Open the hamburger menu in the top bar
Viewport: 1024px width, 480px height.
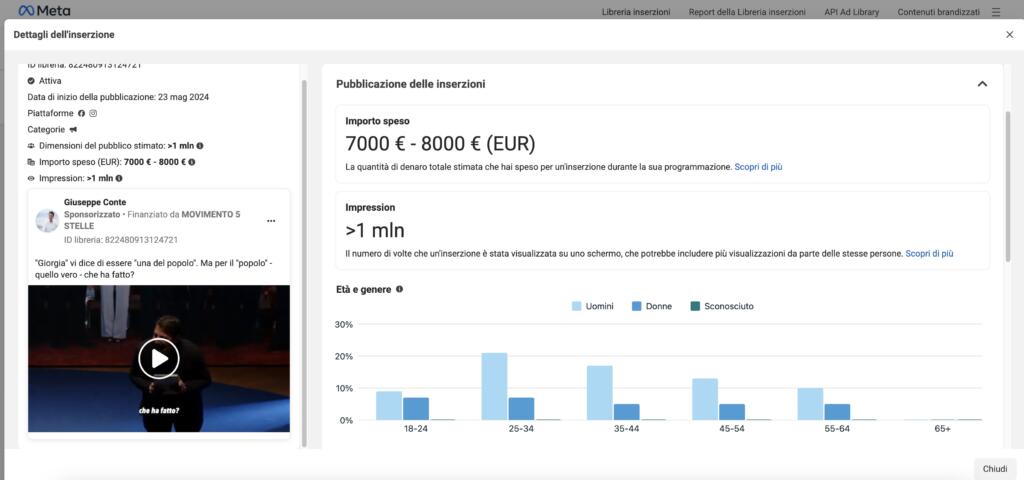pos(995,12)
